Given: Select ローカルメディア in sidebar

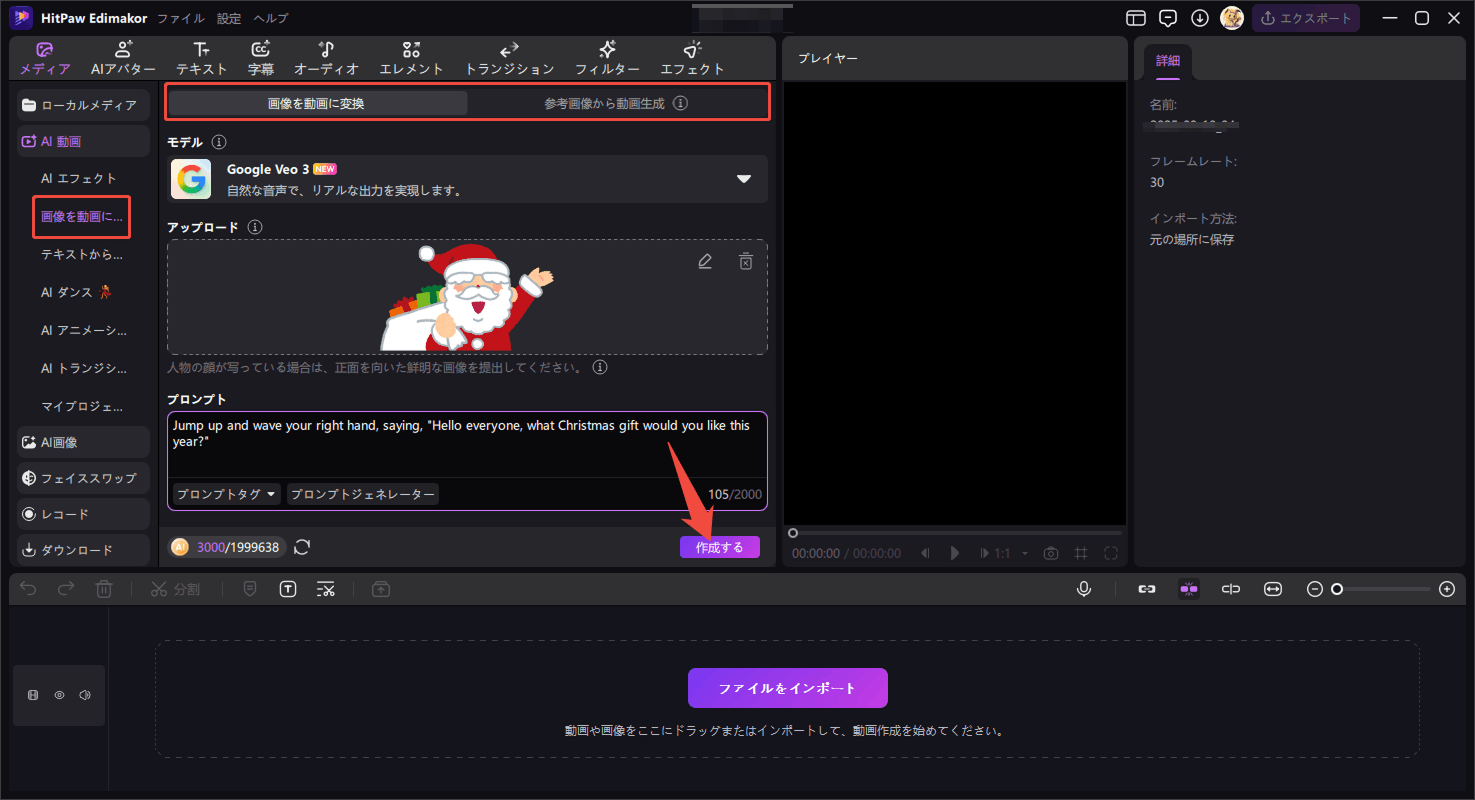Looking at the screenshot, I should tap(84, 105).
